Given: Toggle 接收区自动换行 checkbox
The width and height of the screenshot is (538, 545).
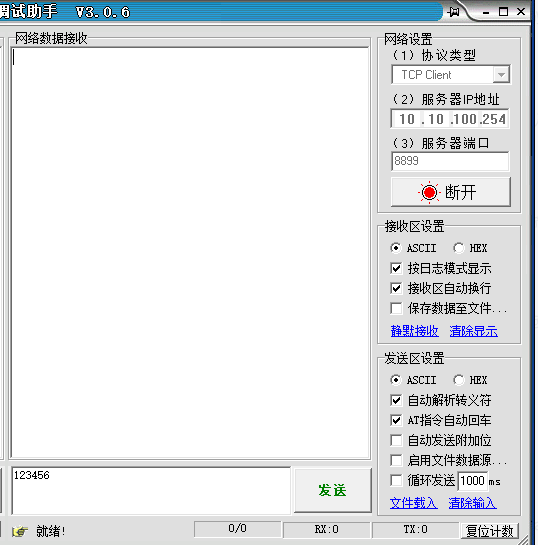Looking at the screenshot, I should click(396, 288).
